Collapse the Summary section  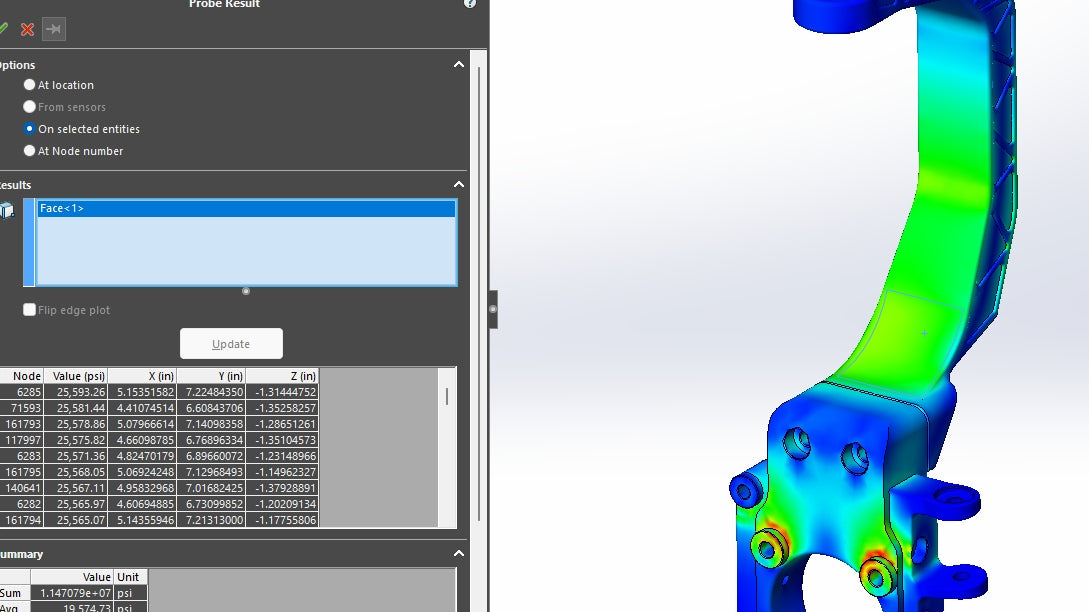click(458, 554)
